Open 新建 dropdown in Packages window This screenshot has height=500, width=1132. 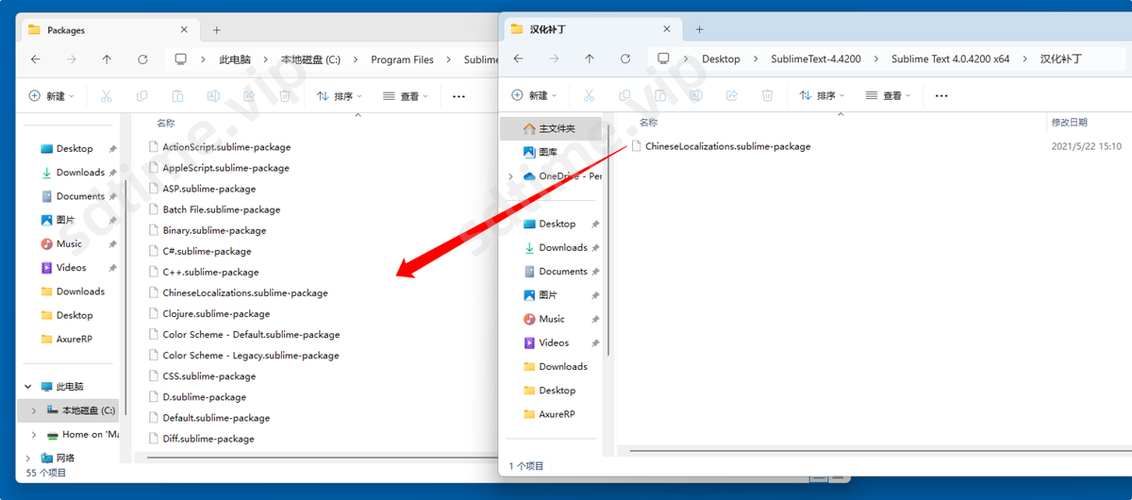click(51, 96)
